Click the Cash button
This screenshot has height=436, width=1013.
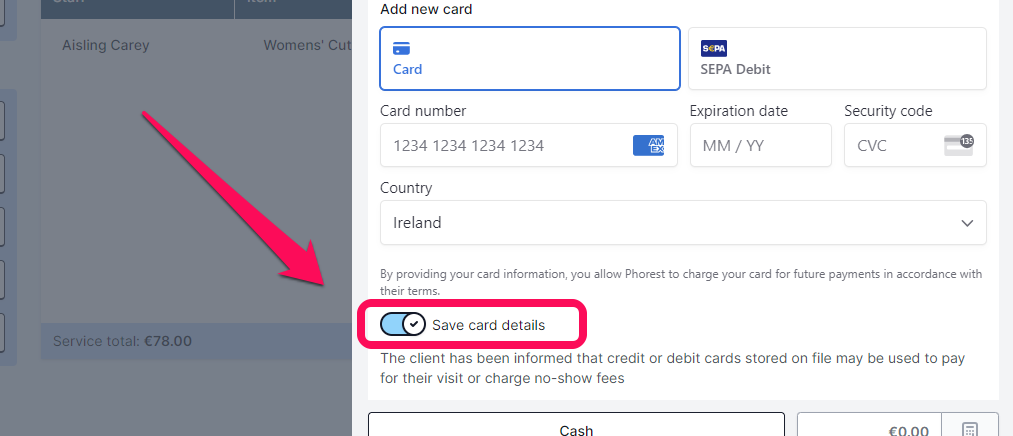point(576,426)
